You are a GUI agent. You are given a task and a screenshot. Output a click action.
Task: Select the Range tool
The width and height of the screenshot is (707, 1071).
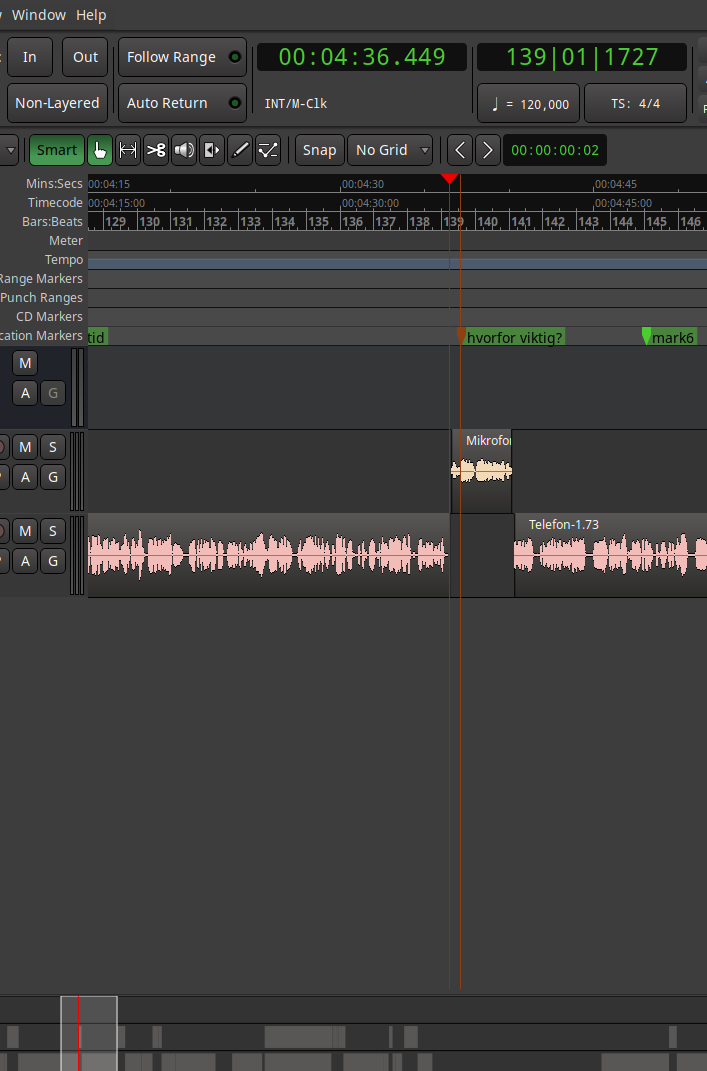tap(128, 150)
